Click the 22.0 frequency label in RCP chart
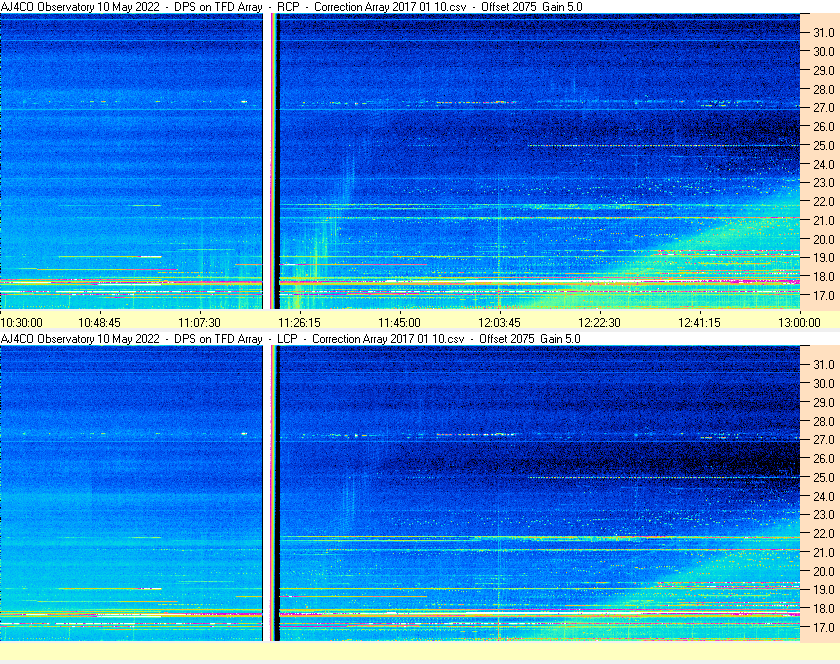 pos(824,202)
